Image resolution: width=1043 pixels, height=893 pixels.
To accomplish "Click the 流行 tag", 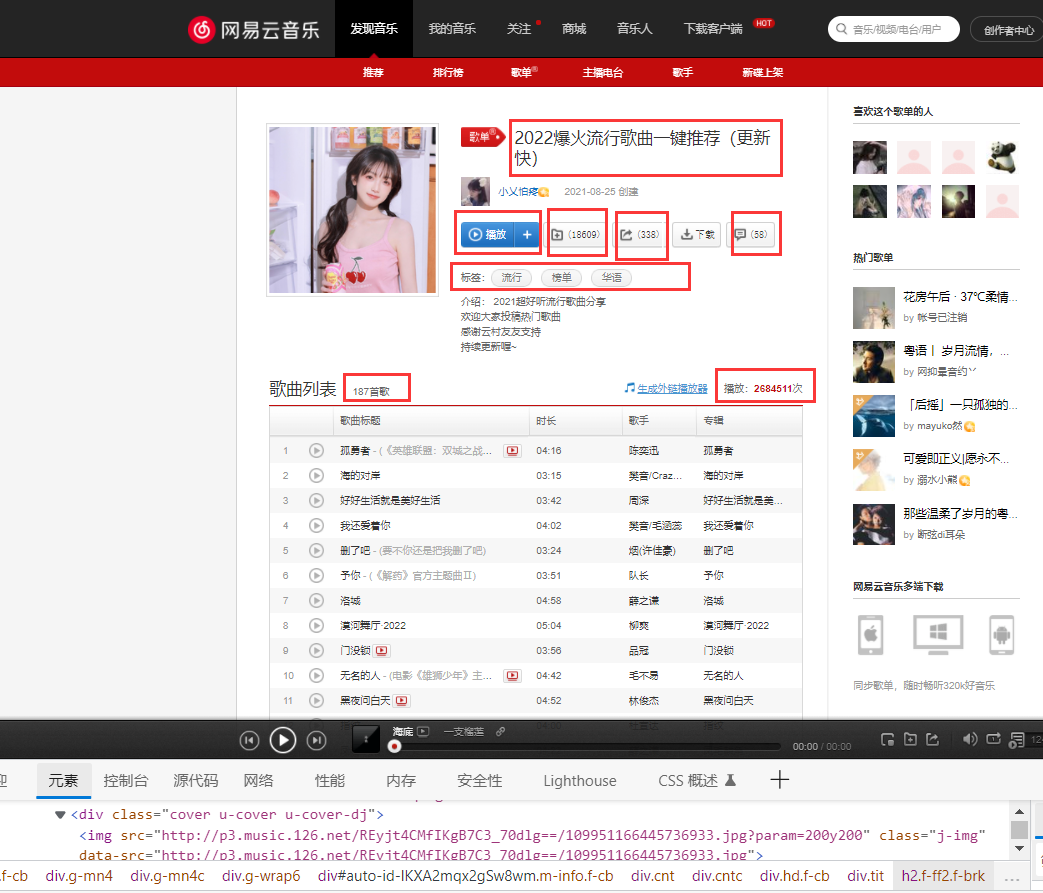I will pos(512,277).
